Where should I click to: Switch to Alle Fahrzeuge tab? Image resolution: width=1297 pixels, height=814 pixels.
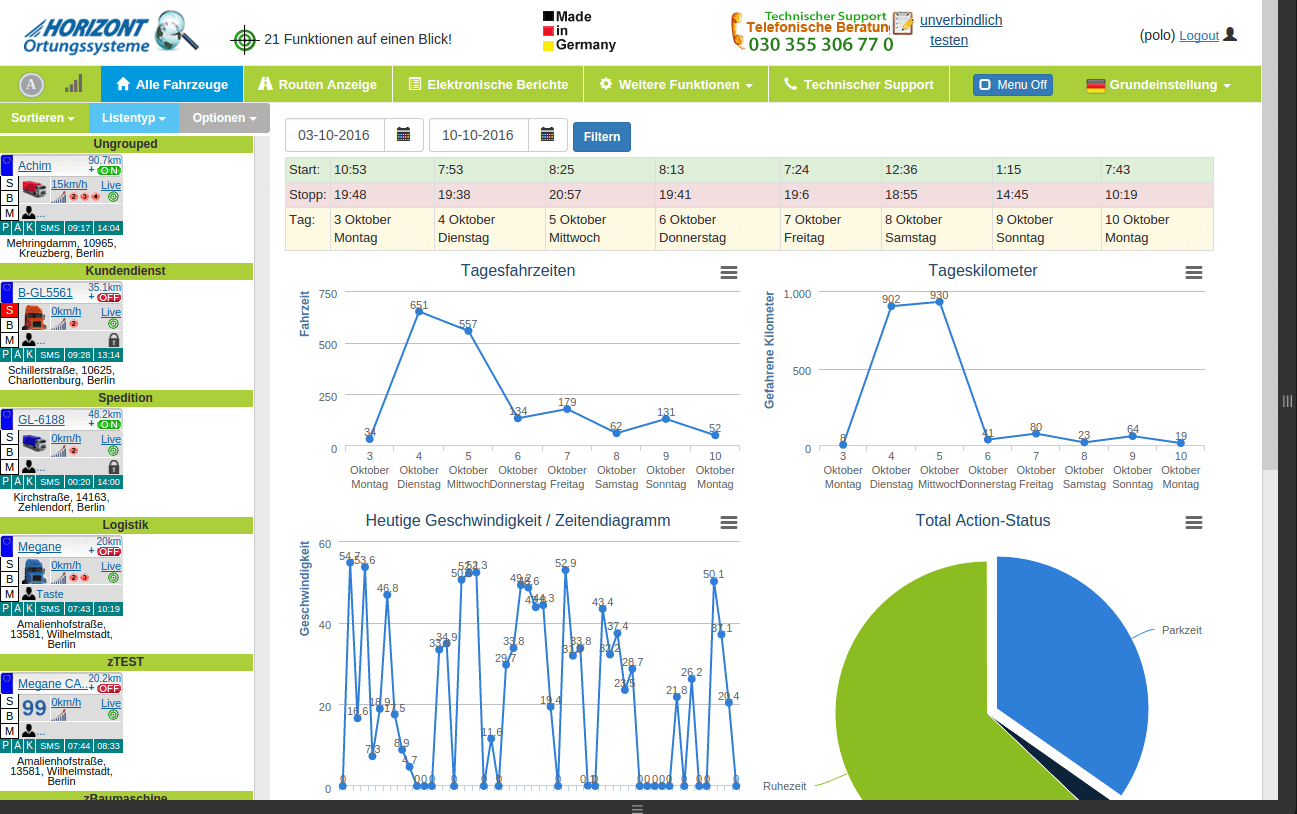(x=172, y=85)
